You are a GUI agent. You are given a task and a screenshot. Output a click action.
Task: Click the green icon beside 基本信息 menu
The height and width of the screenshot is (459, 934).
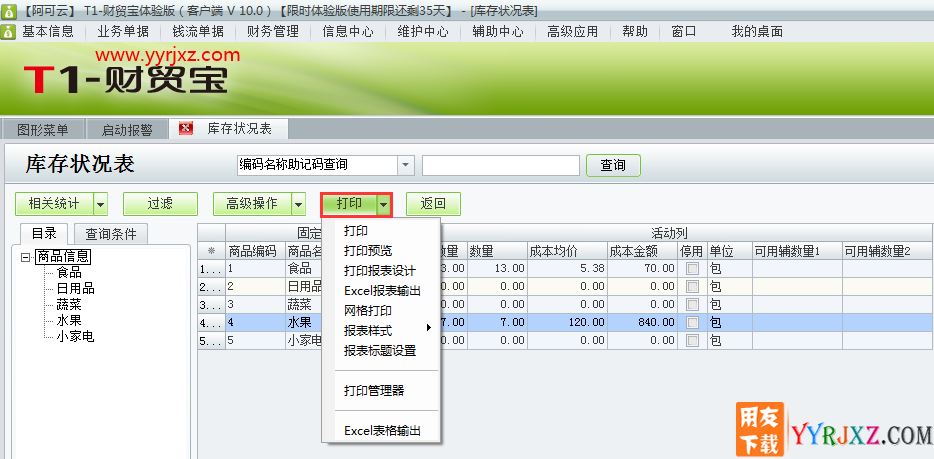(x=8, y=32)
